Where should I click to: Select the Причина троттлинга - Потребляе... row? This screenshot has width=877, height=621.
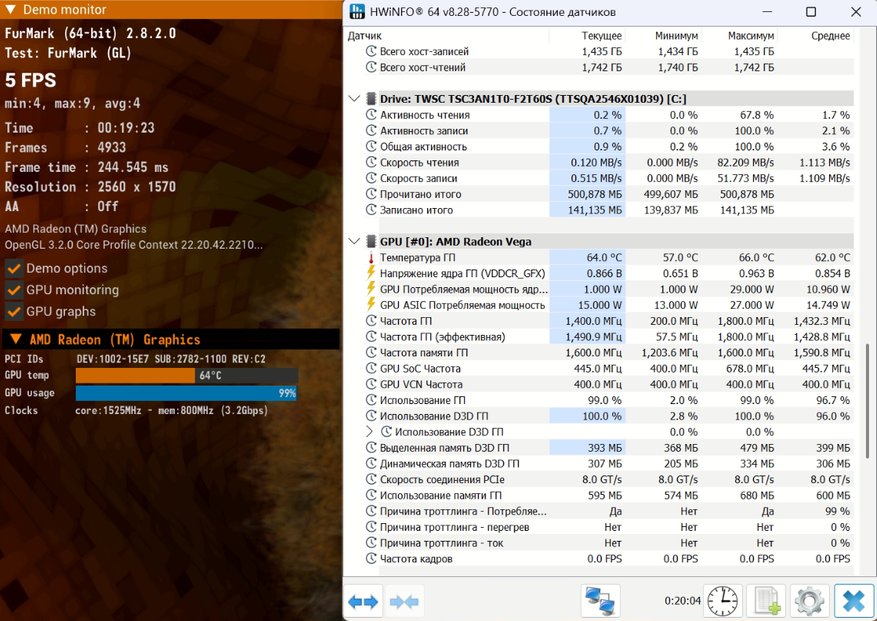[608, 511]
